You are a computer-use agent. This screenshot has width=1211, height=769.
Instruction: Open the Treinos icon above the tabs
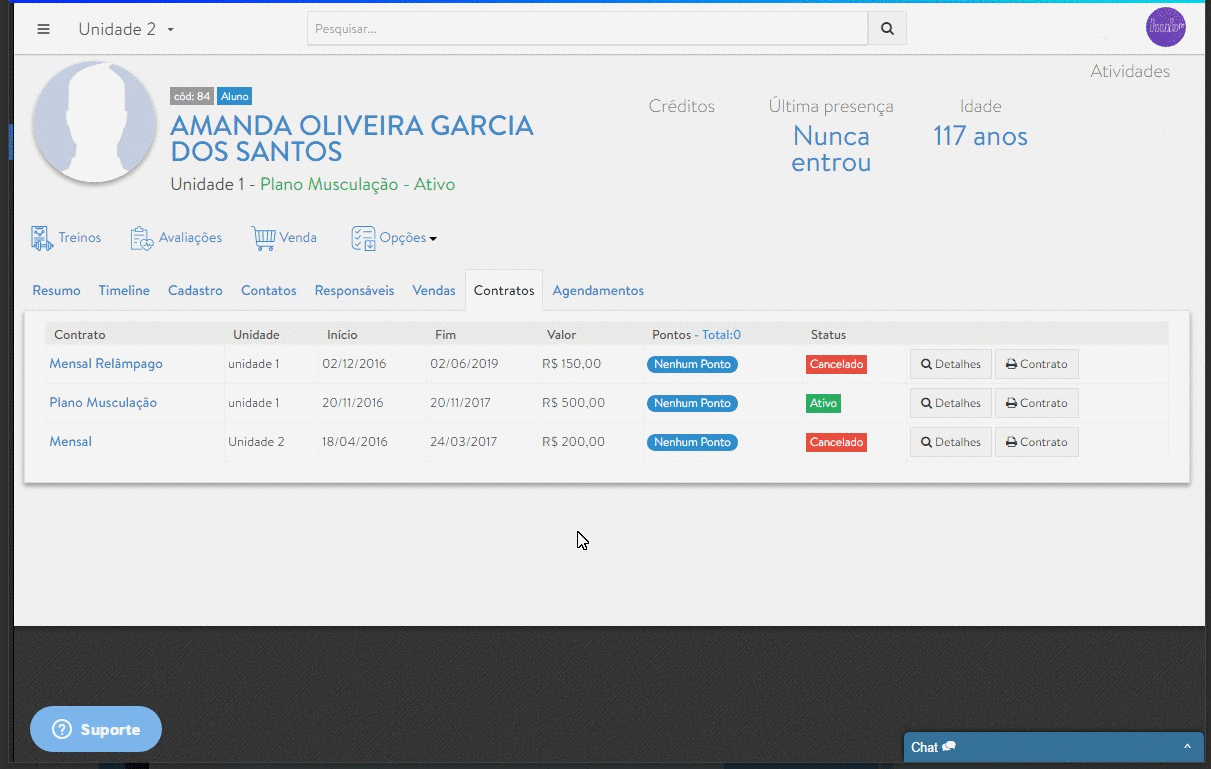(42, 236)
